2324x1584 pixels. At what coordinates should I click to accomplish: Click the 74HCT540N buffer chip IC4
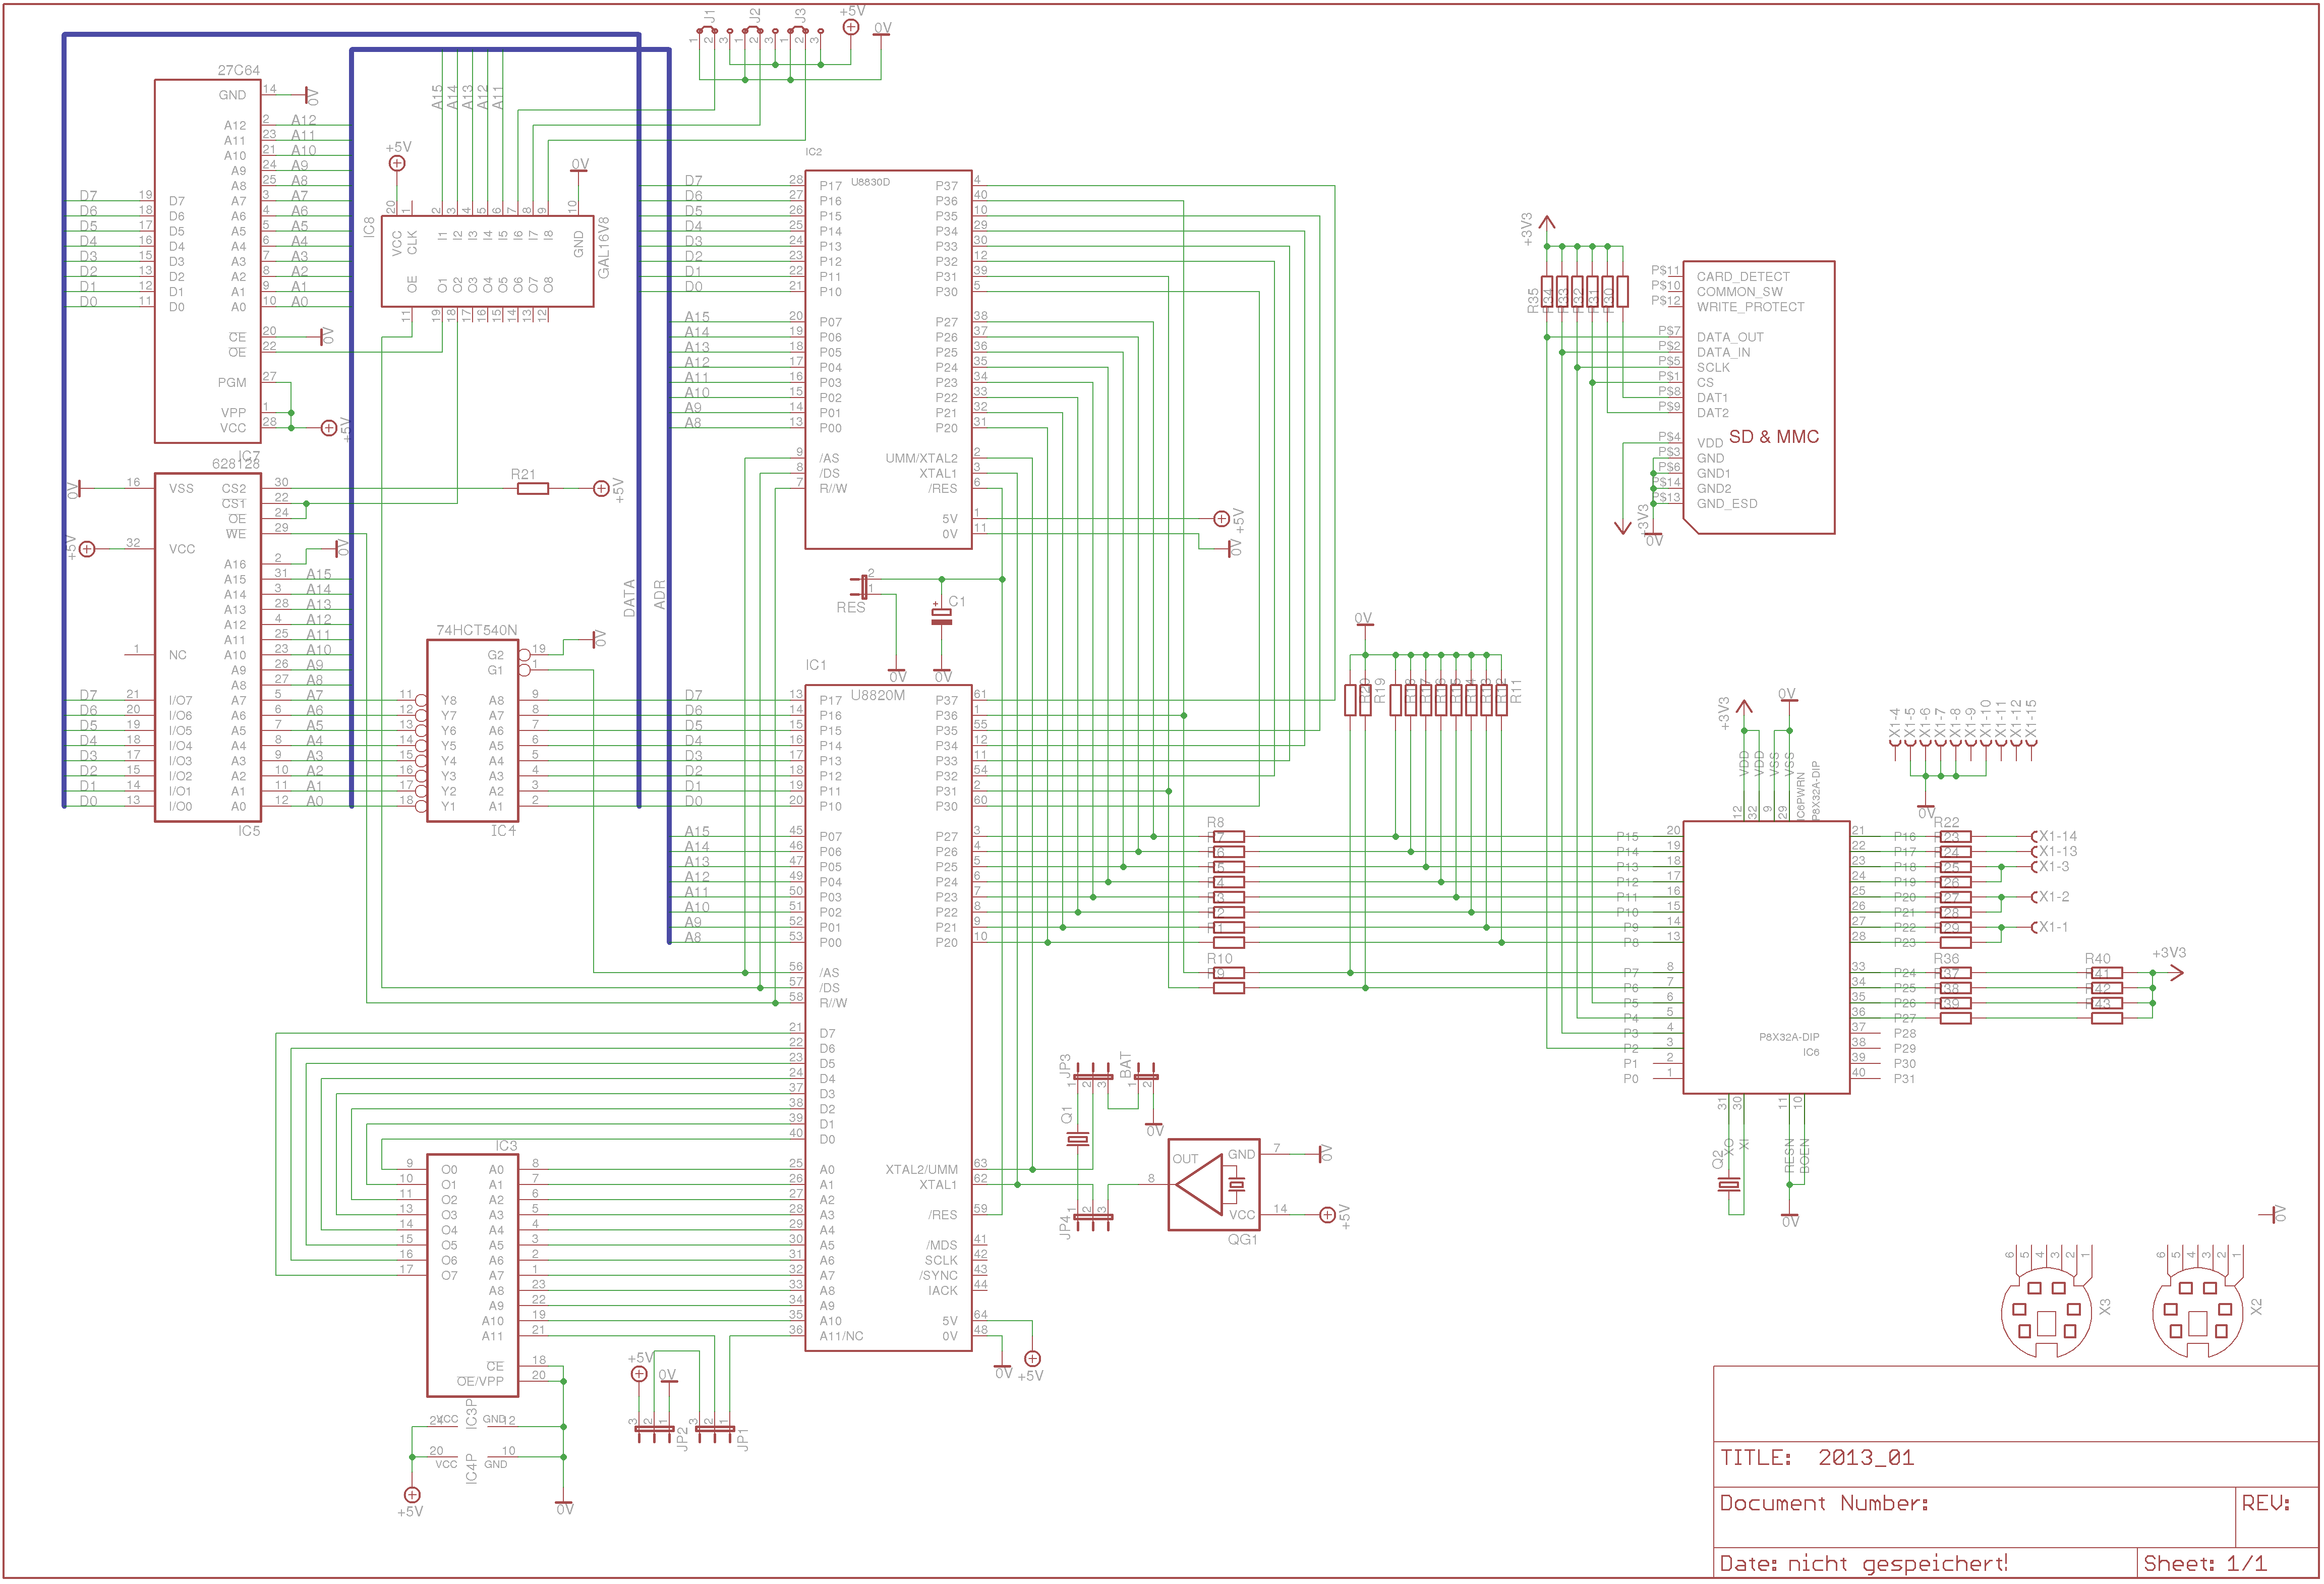472,730
